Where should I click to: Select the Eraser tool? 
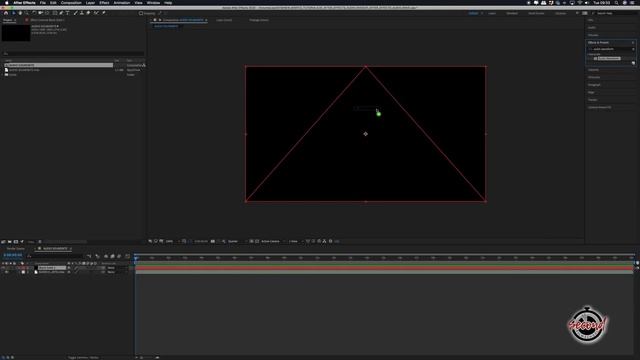(88, 13)
